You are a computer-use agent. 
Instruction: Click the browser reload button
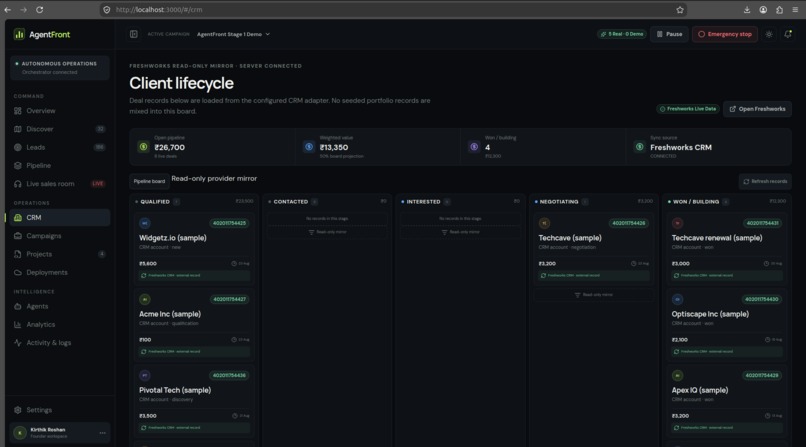click(40, 10)
